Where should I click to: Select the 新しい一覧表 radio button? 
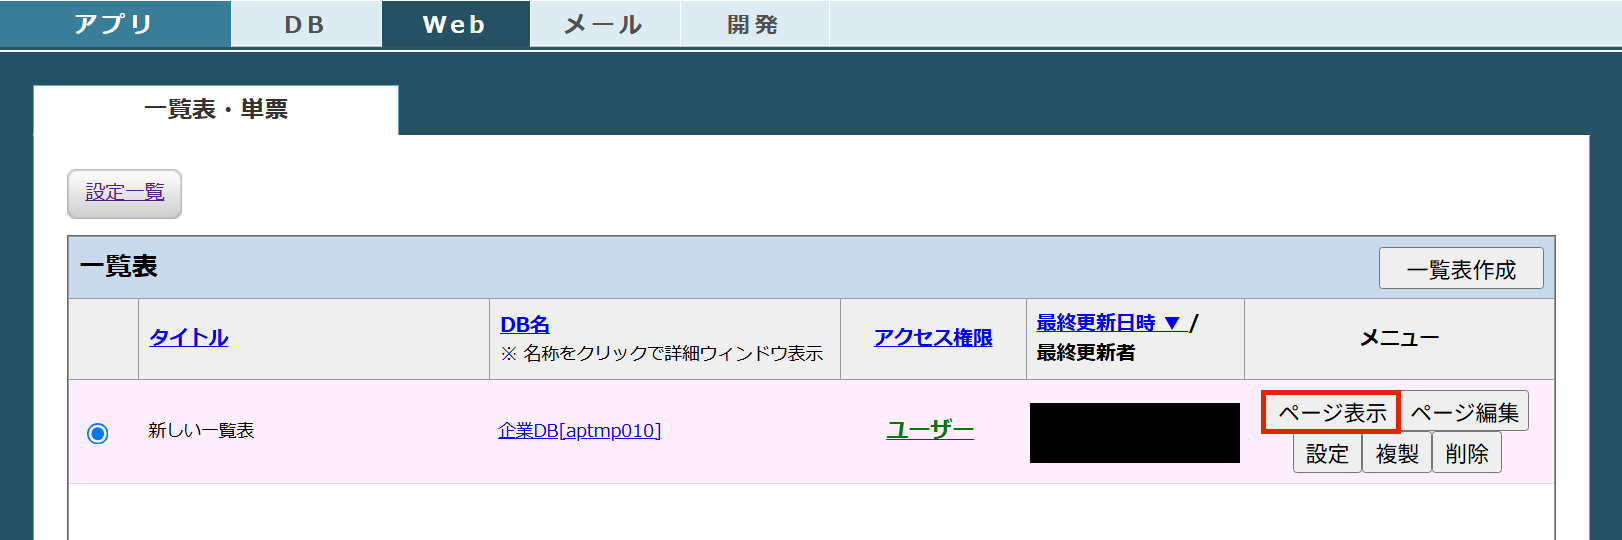click(97, 433)
